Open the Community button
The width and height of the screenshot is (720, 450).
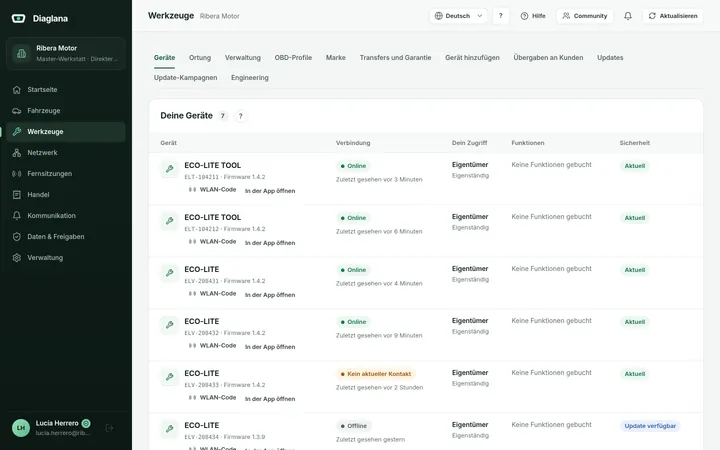pos(585,16)
